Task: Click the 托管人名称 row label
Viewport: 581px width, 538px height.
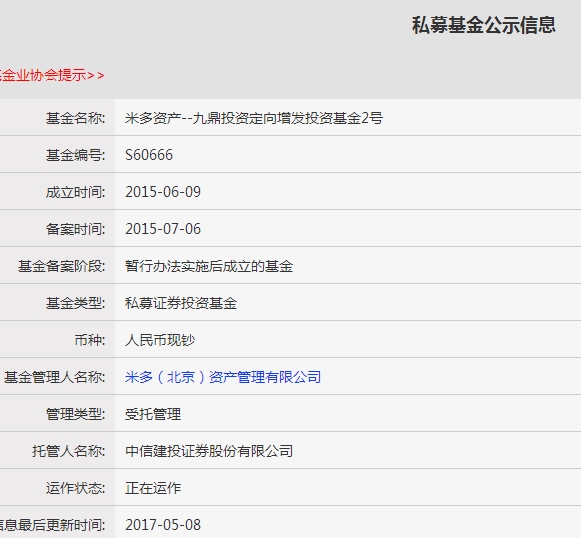Action: click(x=69, y=451)
